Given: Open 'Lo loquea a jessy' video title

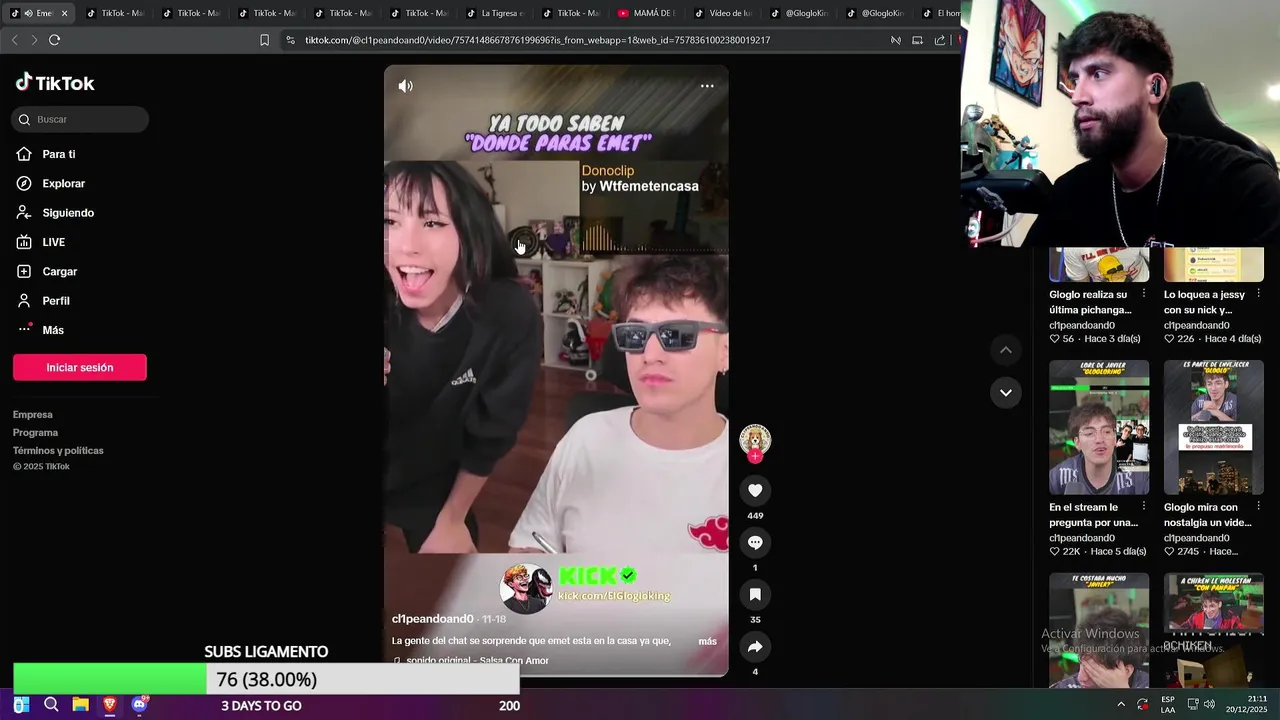Looking at the screenshot, I should pos(1204,302).
